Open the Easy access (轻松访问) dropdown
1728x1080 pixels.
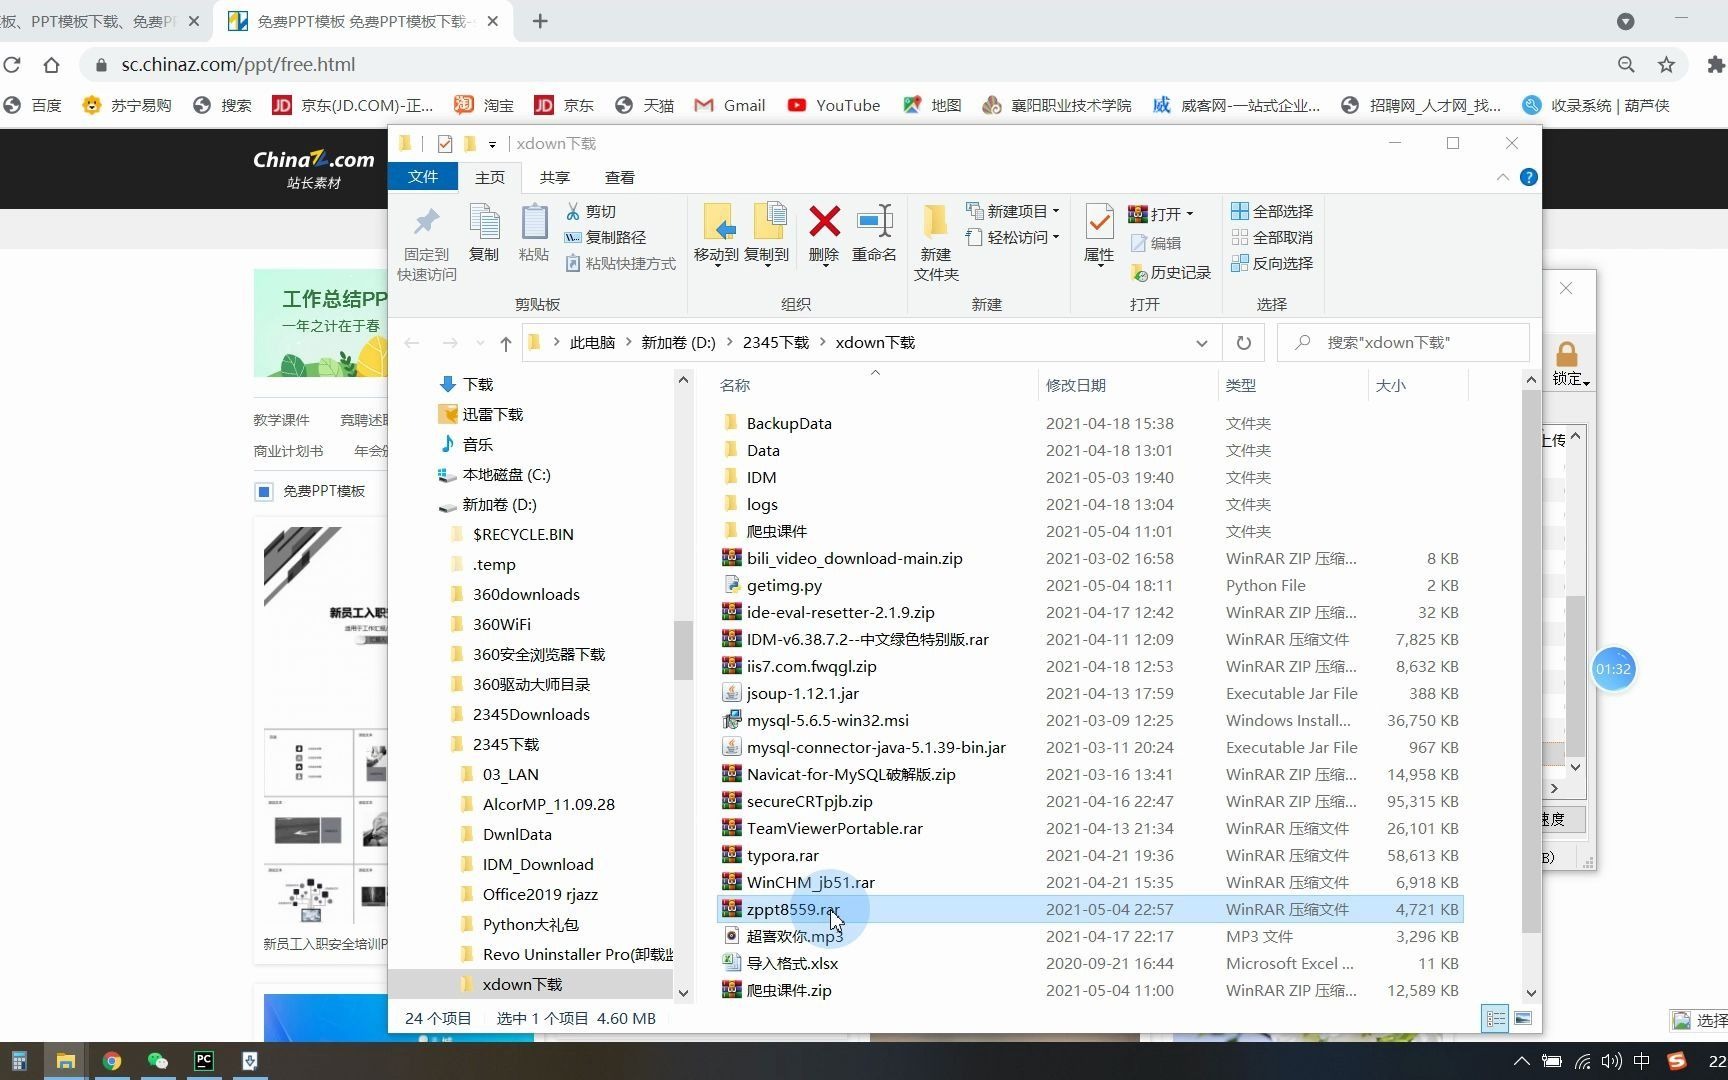(1013, 237)
